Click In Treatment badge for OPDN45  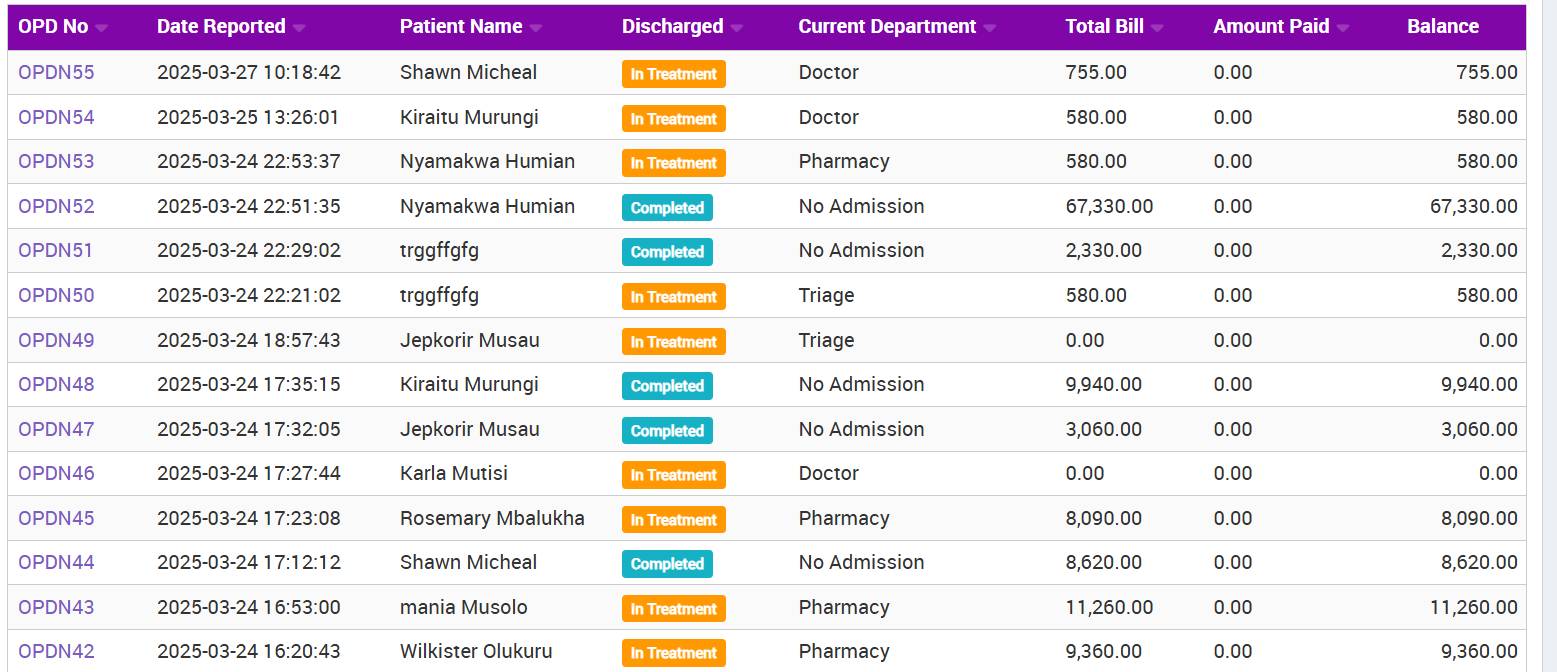coord(673,519)
